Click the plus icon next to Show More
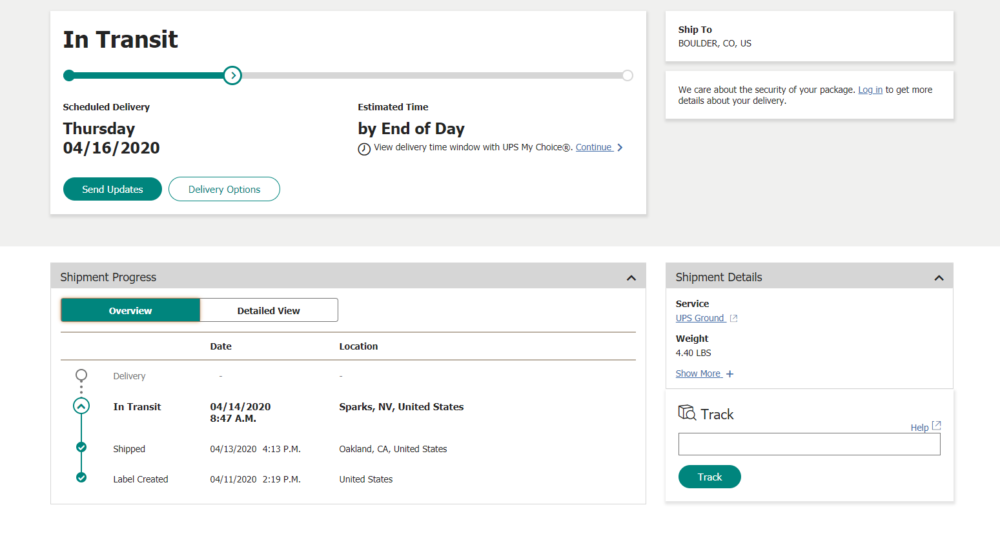 [730, 374]
